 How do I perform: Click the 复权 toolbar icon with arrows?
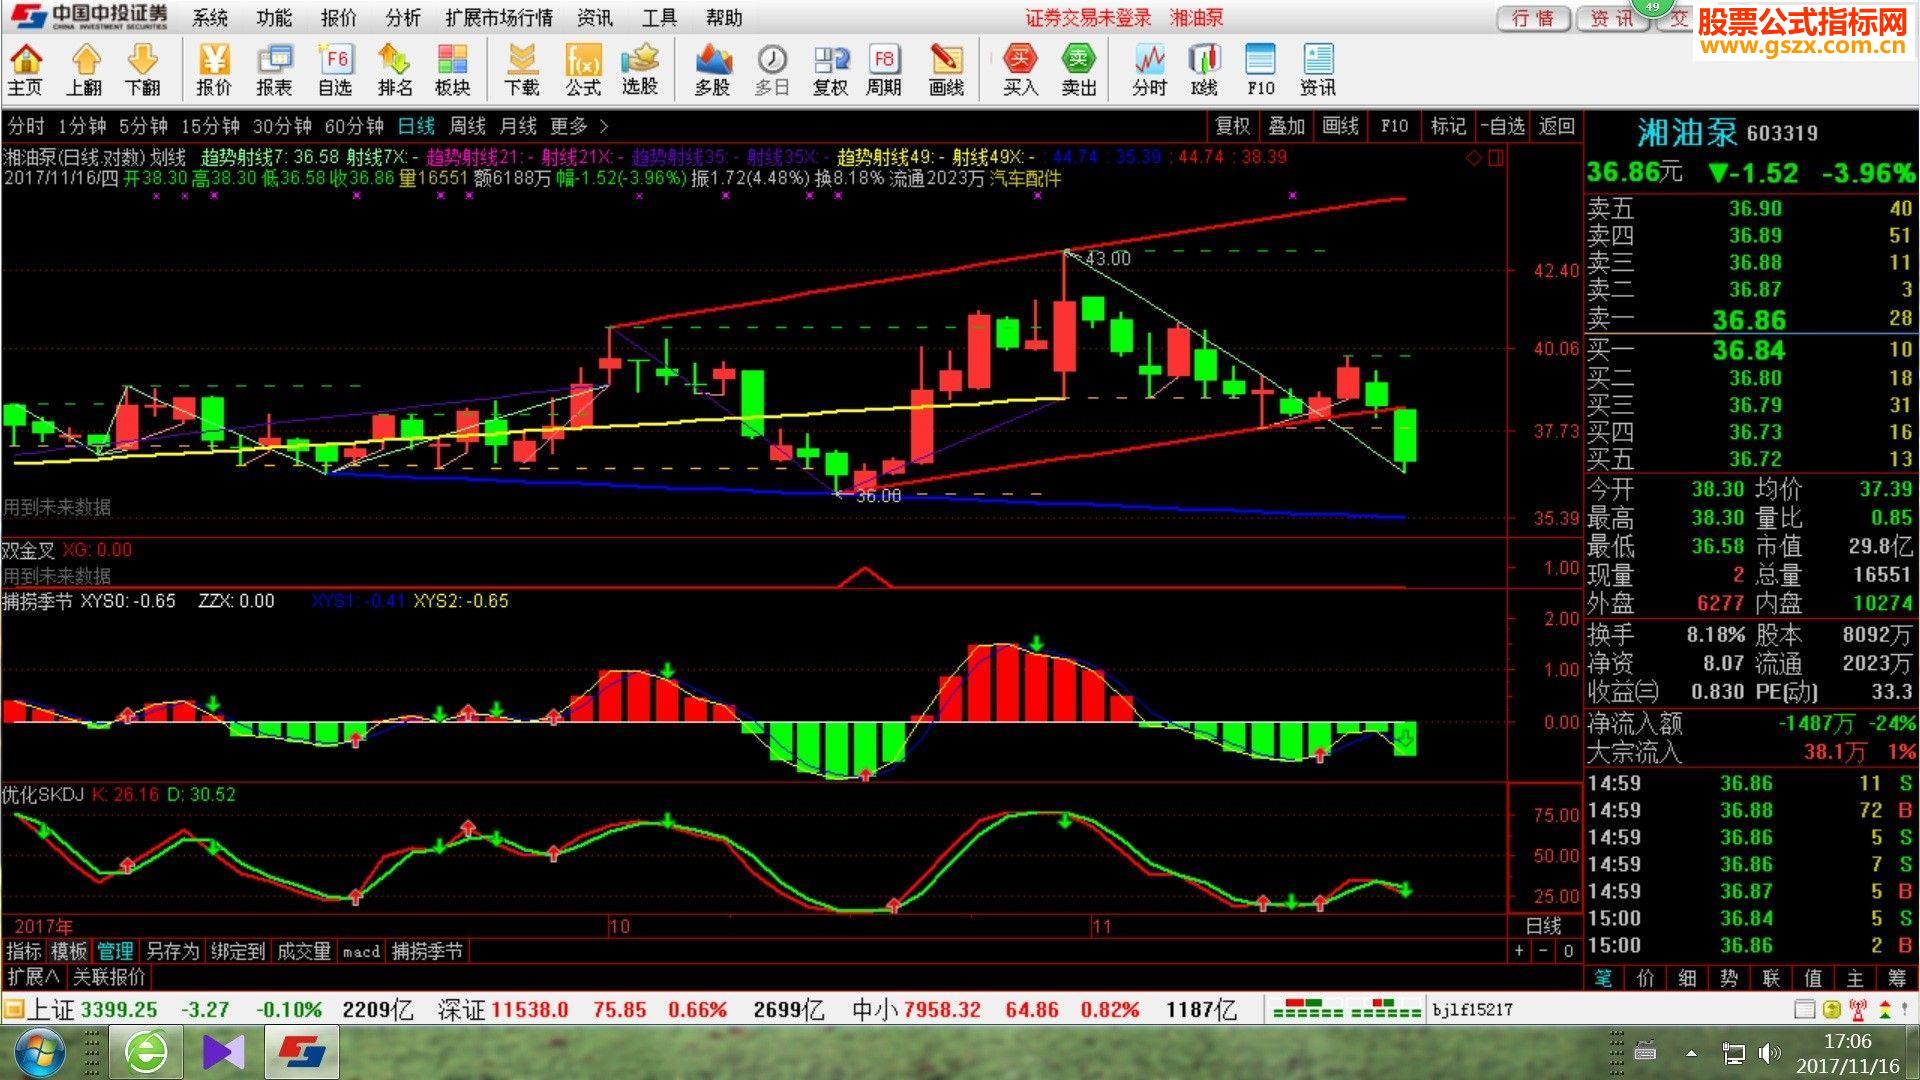830,70
